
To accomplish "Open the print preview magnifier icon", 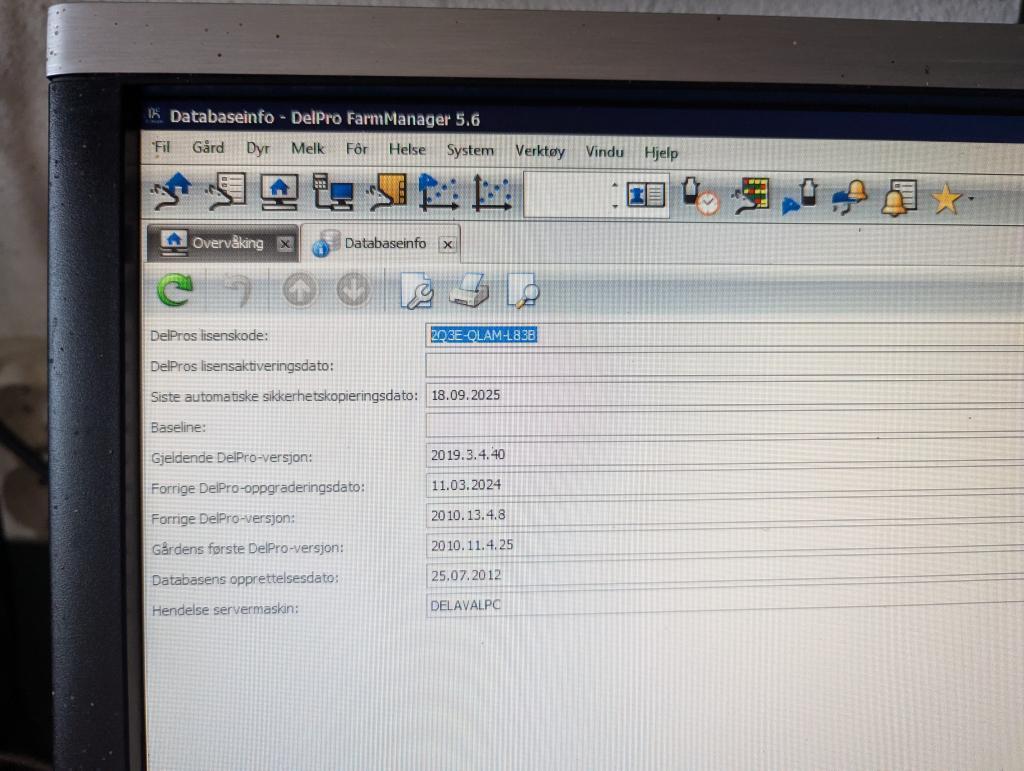I will tap(522, 291).
